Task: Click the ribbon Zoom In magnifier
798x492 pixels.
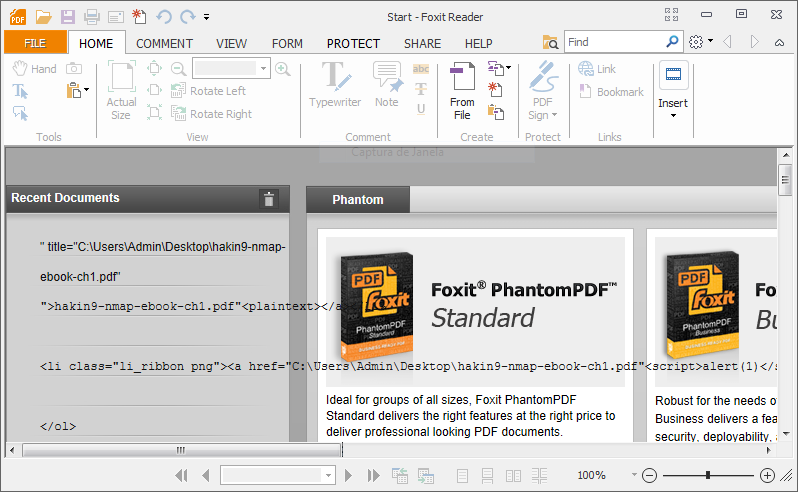Action: point(282,69)
